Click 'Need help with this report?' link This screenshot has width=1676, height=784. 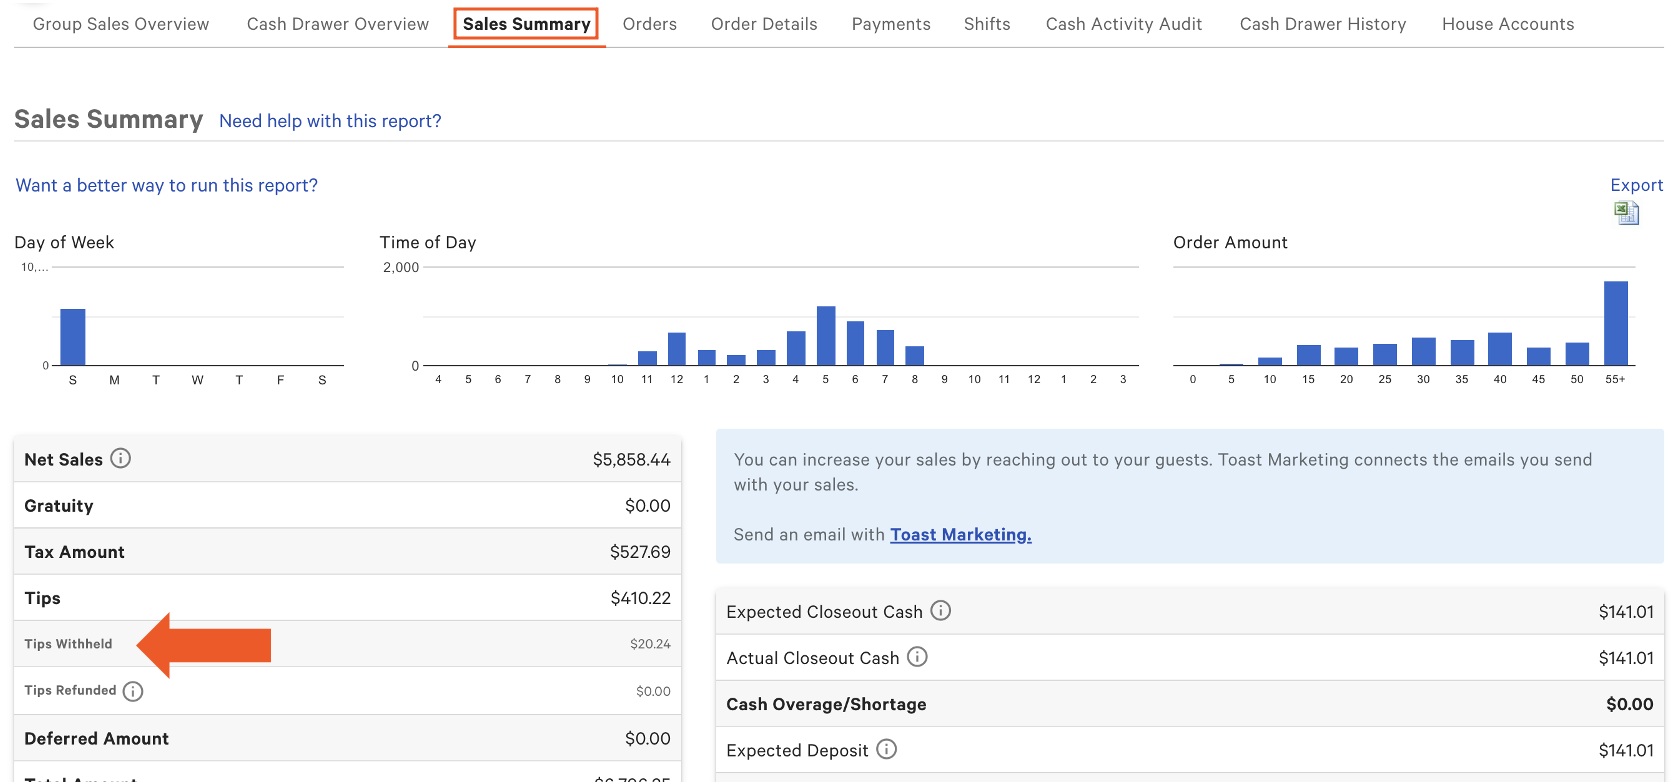tap(330, 121)
